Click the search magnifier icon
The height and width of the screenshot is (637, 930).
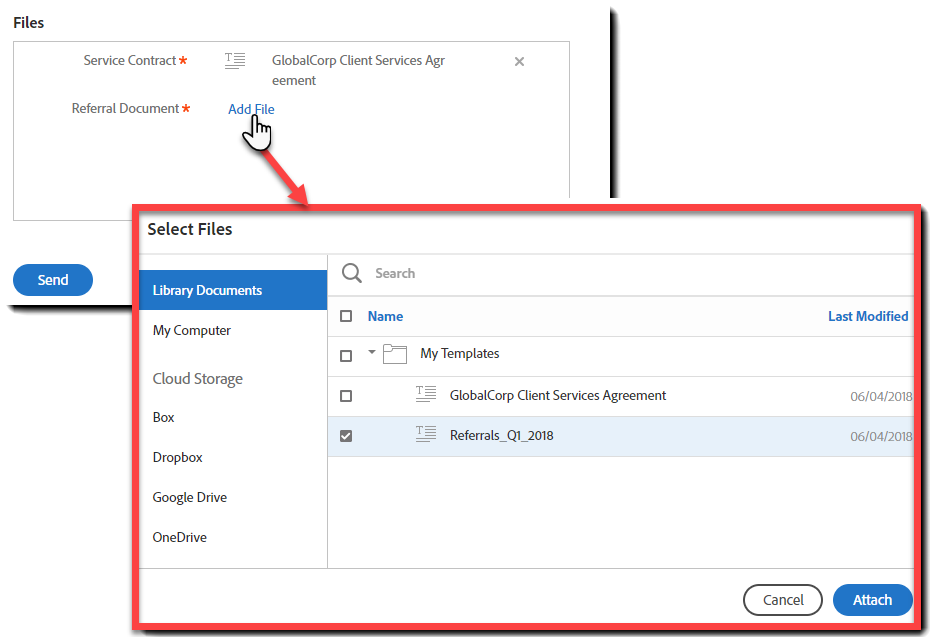(351, 273)
